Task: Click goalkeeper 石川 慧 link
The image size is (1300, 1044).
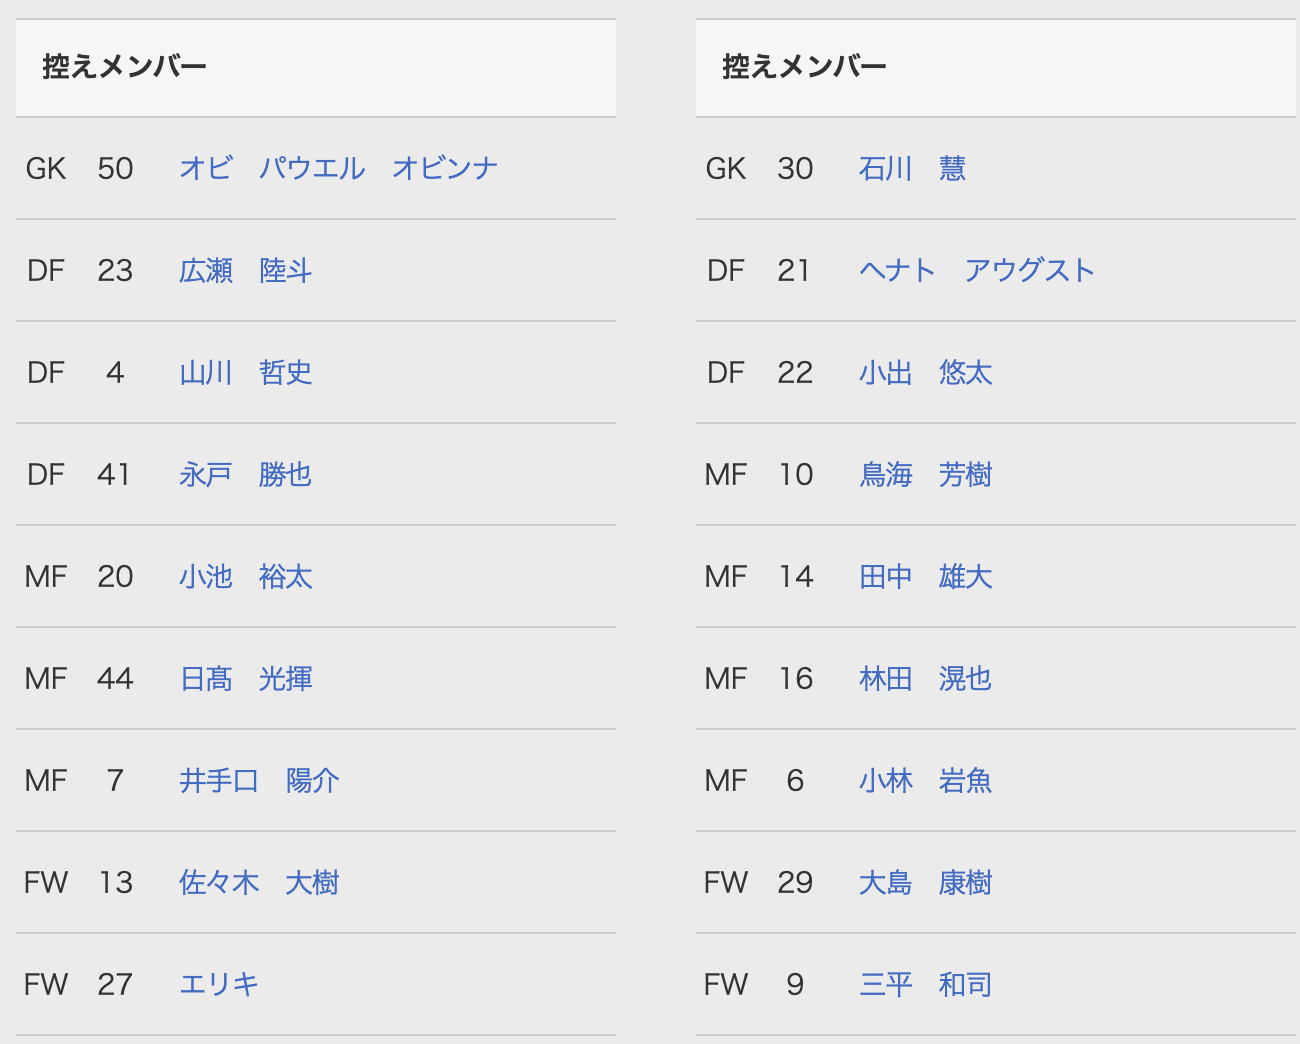Action: [912, 168]
